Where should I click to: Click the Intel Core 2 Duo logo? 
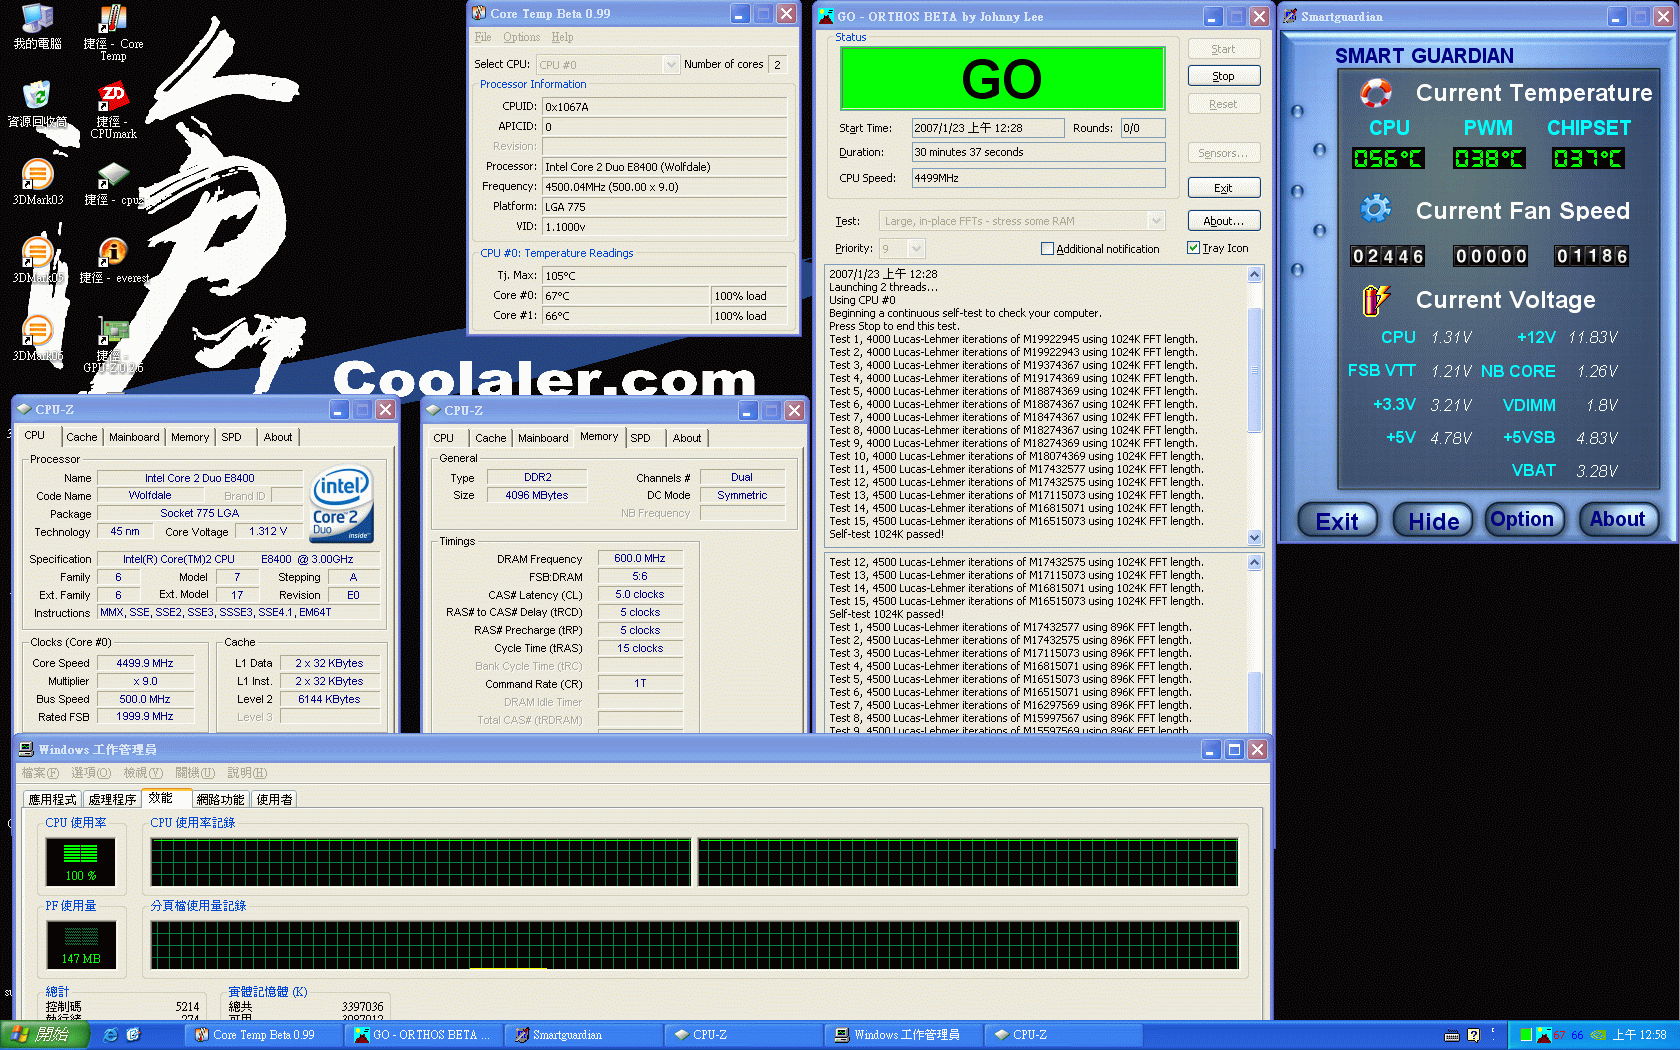342,505
